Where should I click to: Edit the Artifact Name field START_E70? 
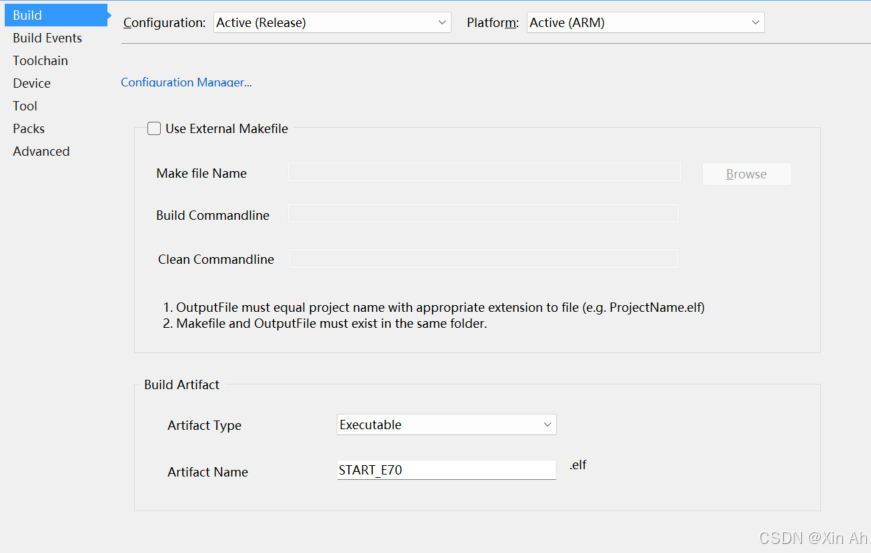[446, 470]
